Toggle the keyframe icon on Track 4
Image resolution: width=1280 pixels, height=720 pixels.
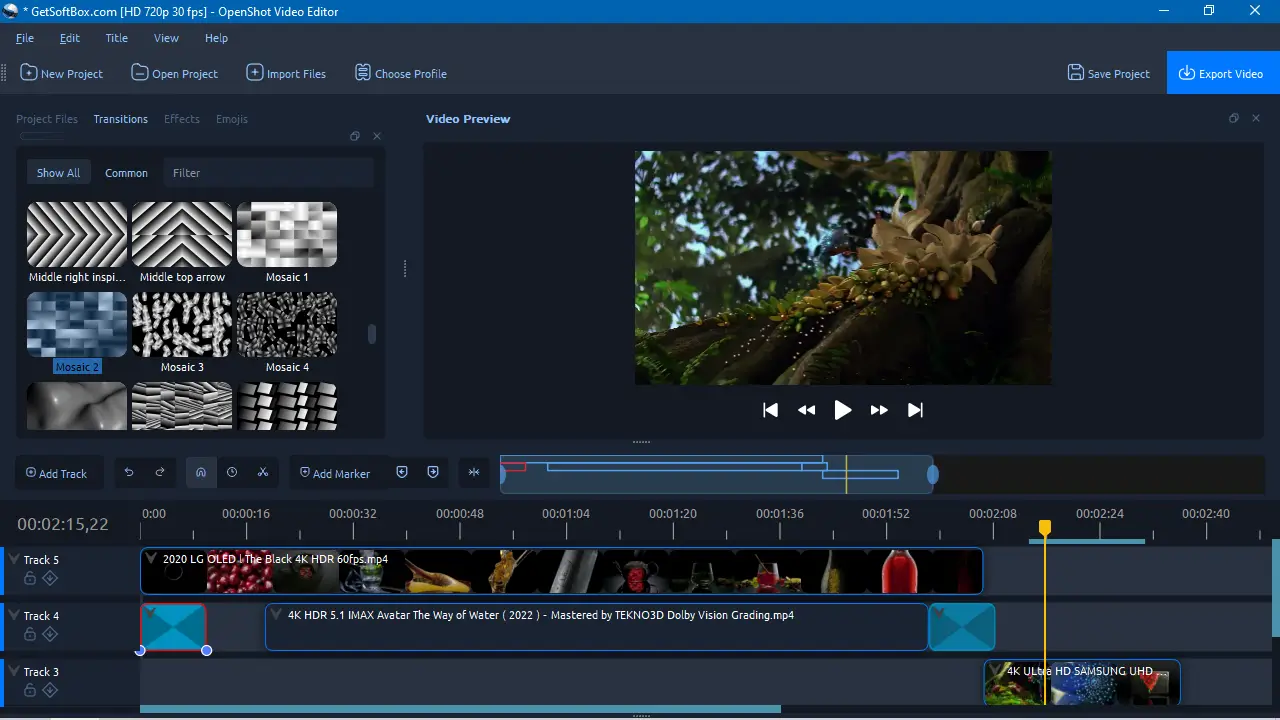(49, 634)
